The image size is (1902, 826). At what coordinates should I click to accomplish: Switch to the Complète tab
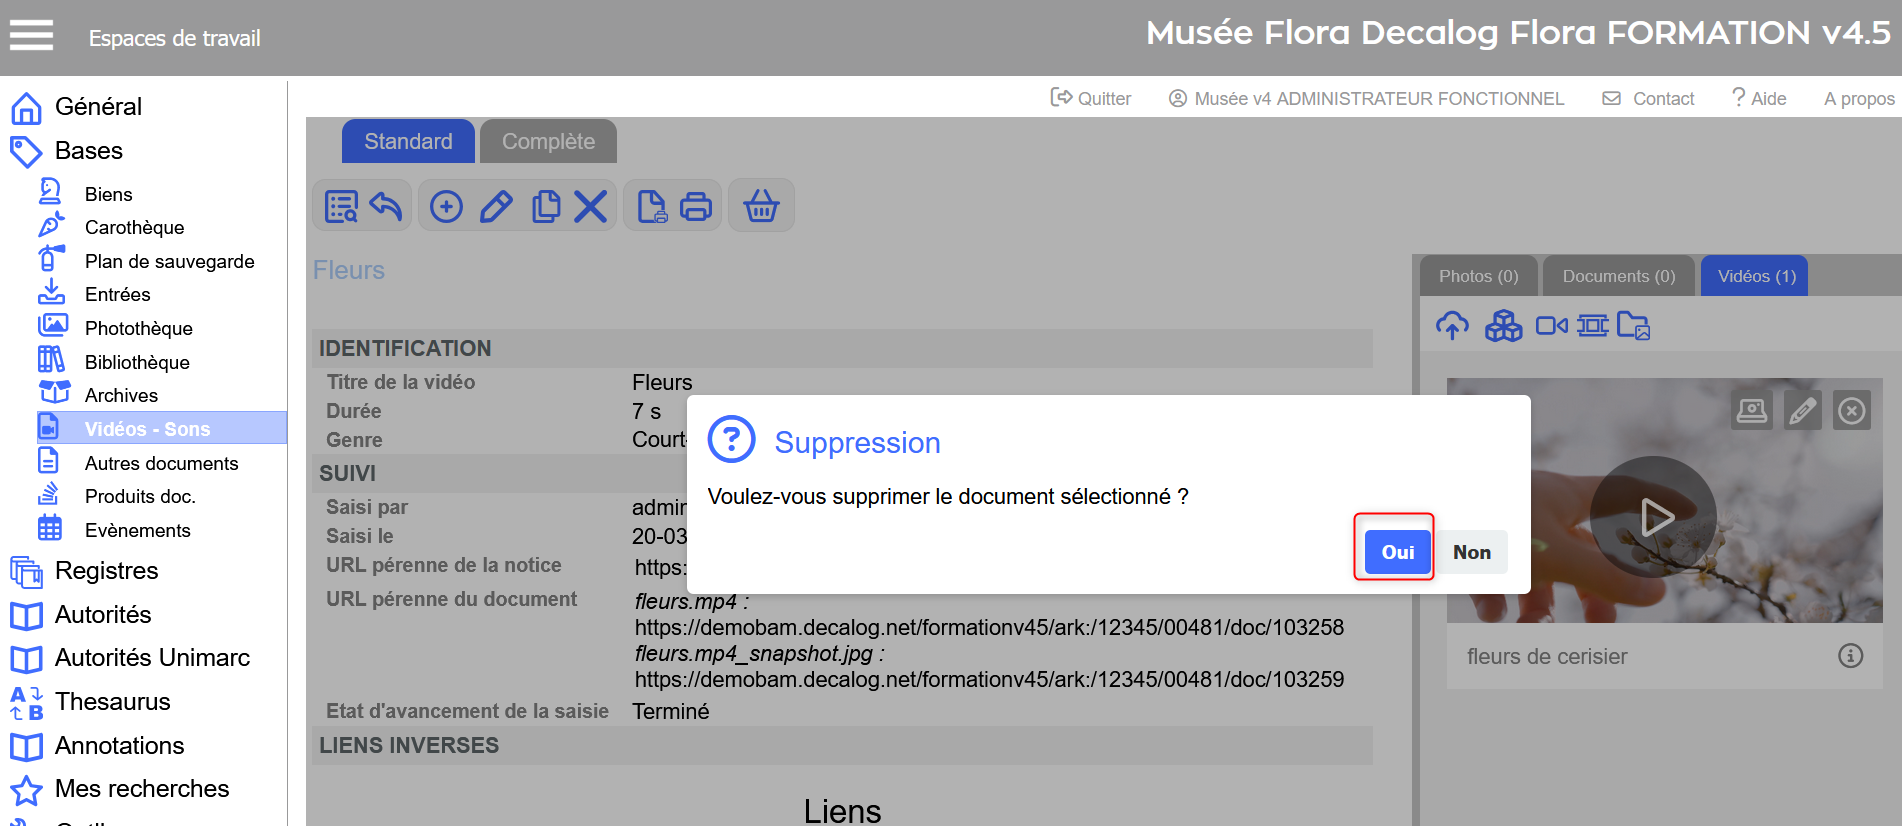tap(548, 142)
